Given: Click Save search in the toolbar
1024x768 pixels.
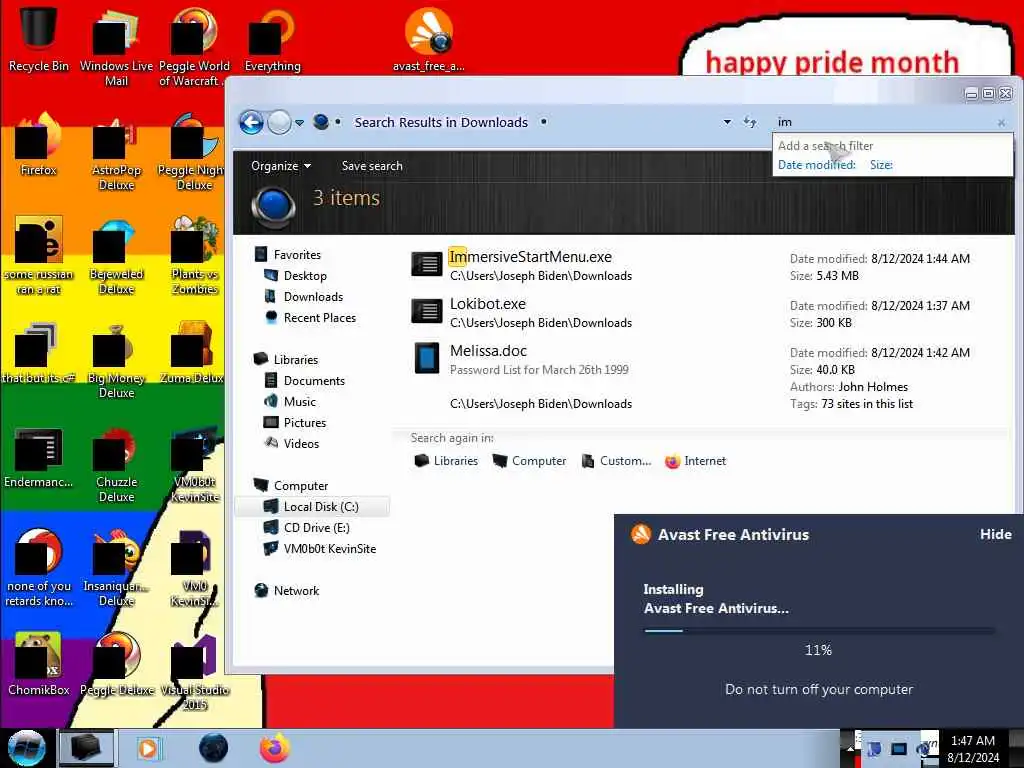Looking at the screenshot, I should pos(372,166).
